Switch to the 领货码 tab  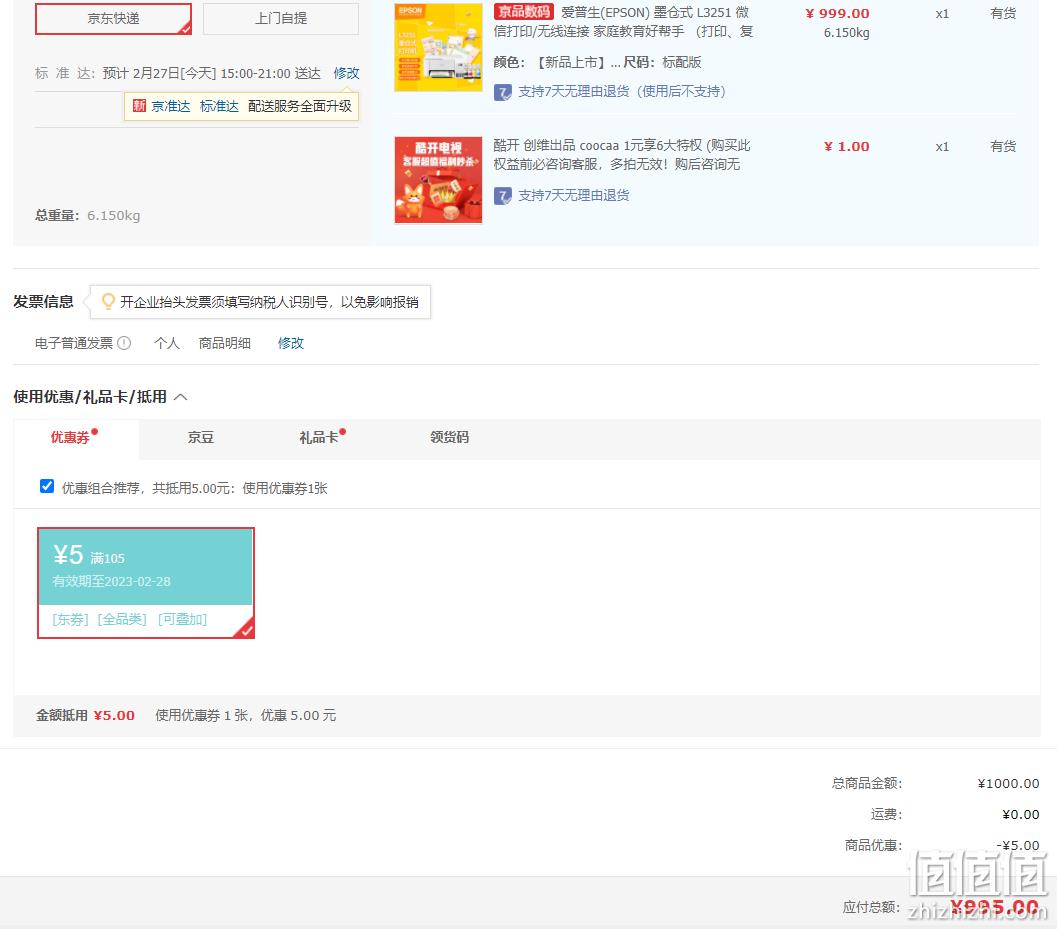point(450,438)
